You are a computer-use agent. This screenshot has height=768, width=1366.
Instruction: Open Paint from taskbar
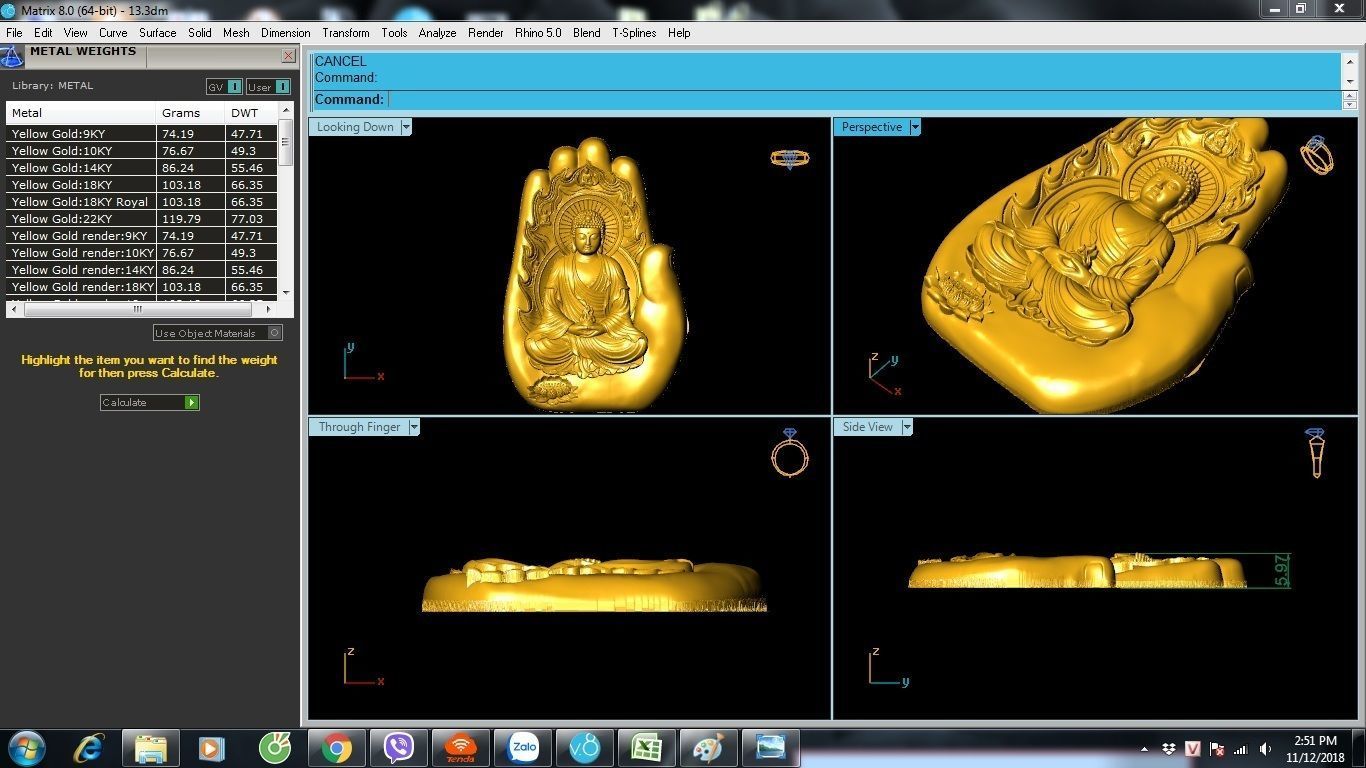pos(709,748)
